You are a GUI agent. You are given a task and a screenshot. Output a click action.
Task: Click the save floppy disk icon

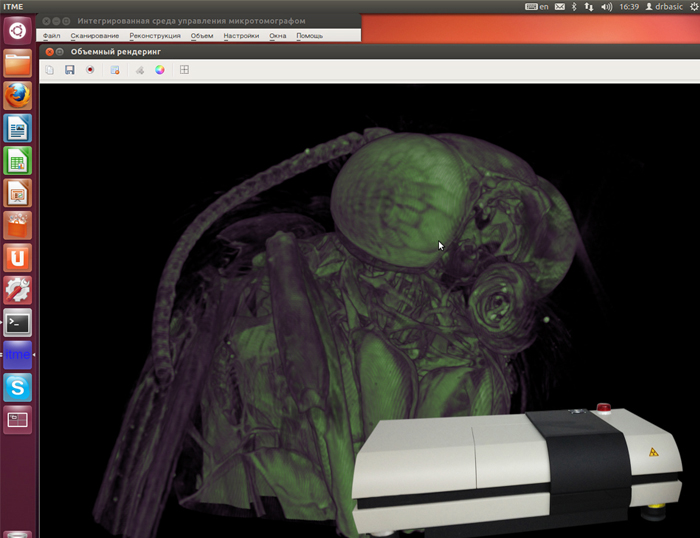click(70, 70)
